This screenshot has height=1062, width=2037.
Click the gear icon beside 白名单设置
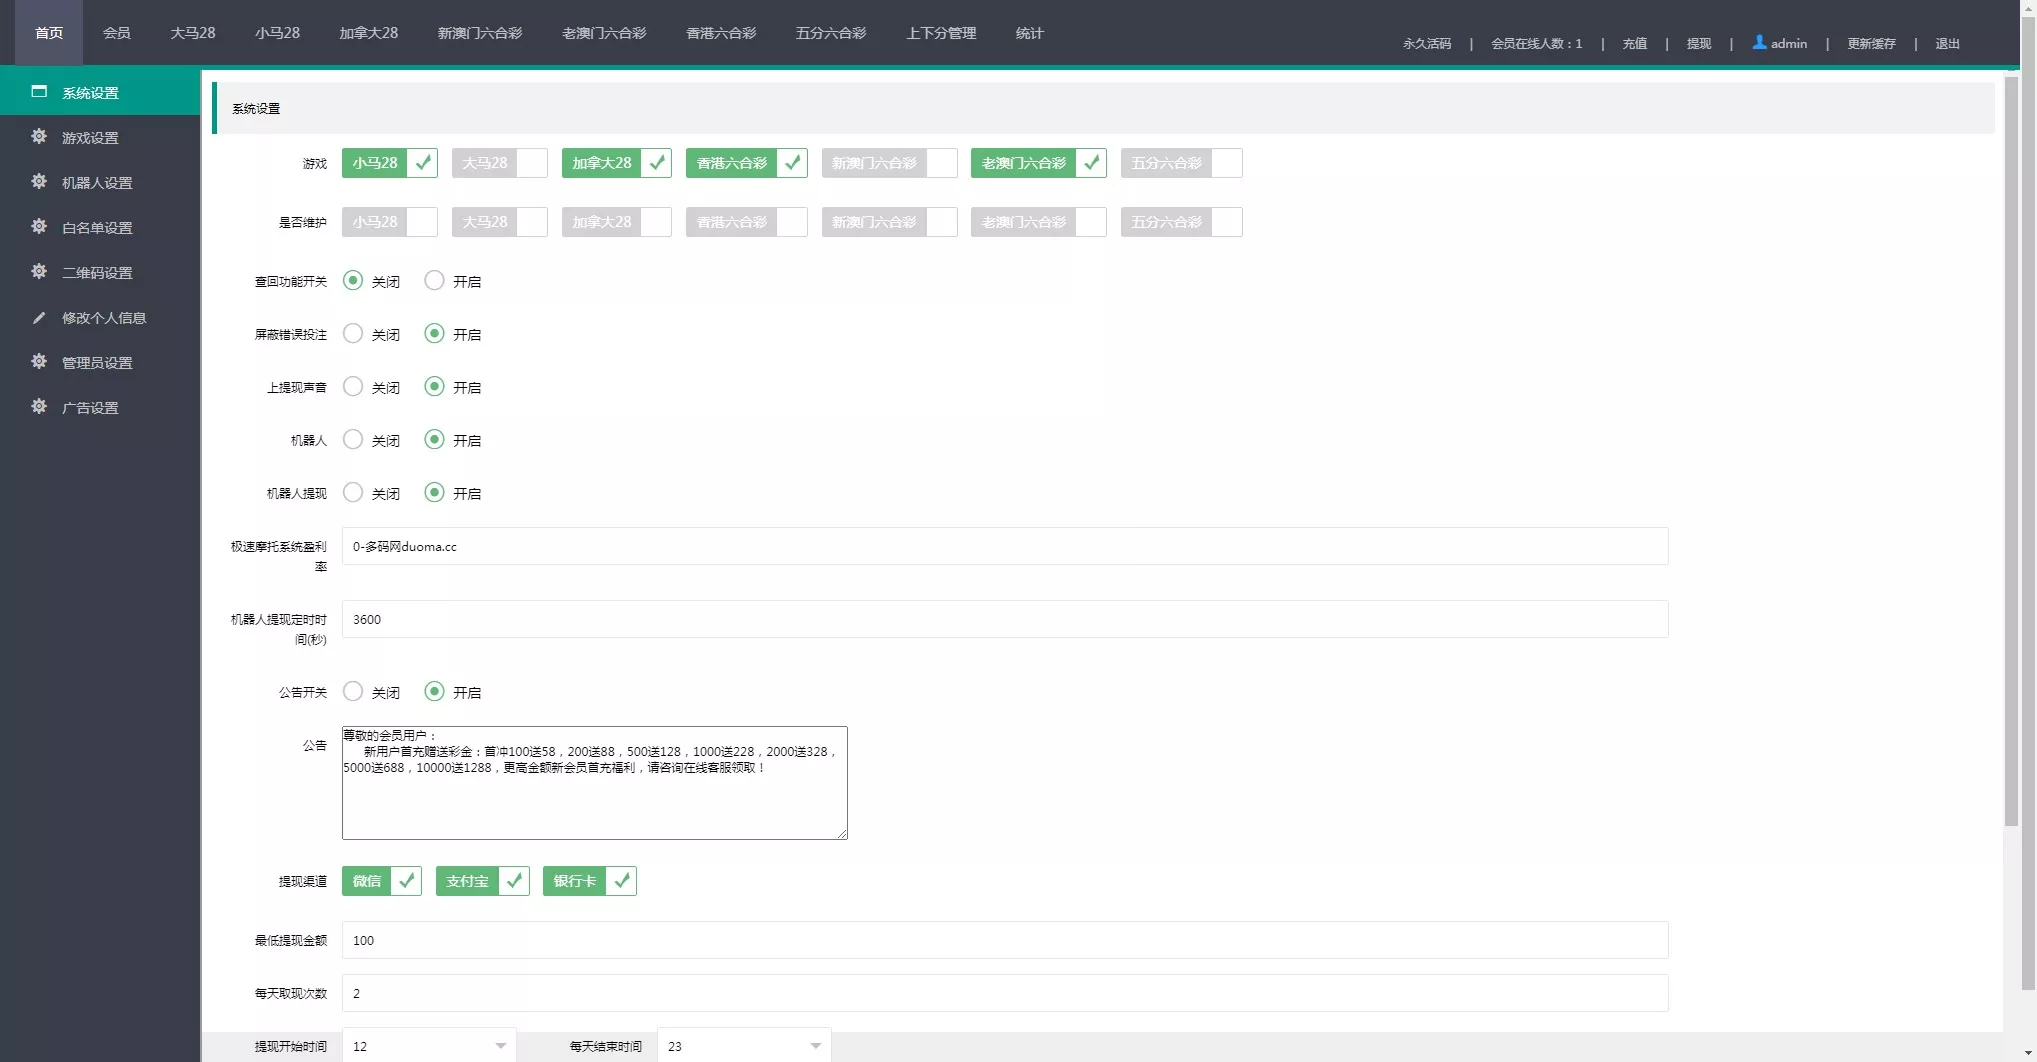coord(39,227)
